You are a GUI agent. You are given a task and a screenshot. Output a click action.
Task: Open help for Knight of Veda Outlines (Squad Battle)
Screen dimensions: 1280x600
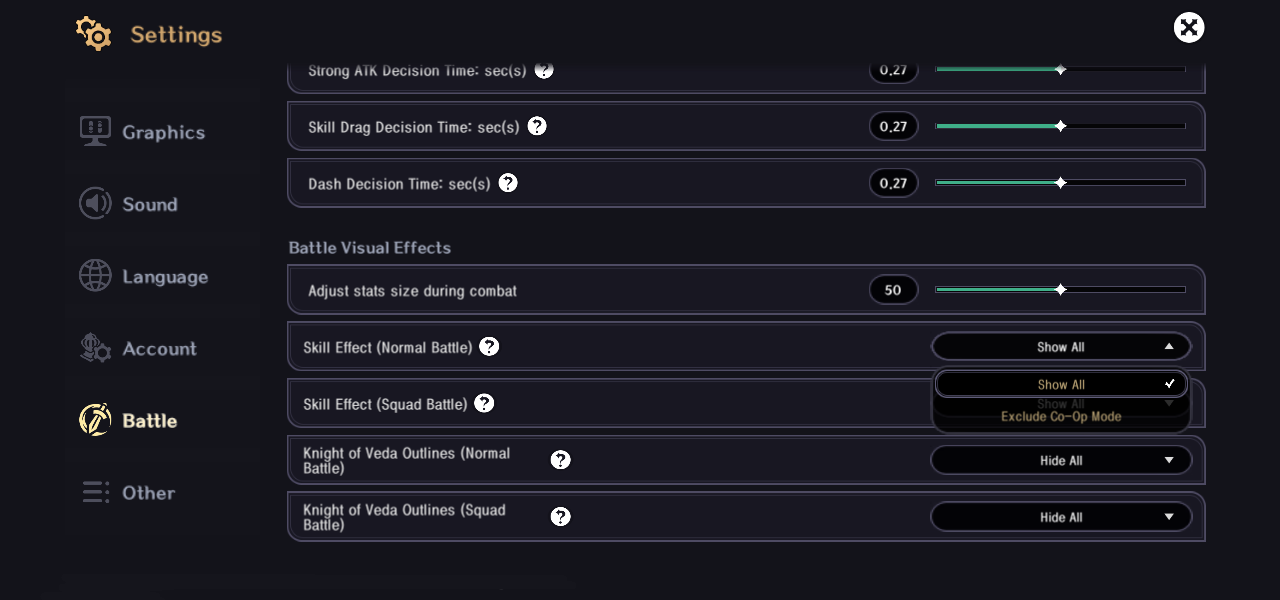[561, 516]
